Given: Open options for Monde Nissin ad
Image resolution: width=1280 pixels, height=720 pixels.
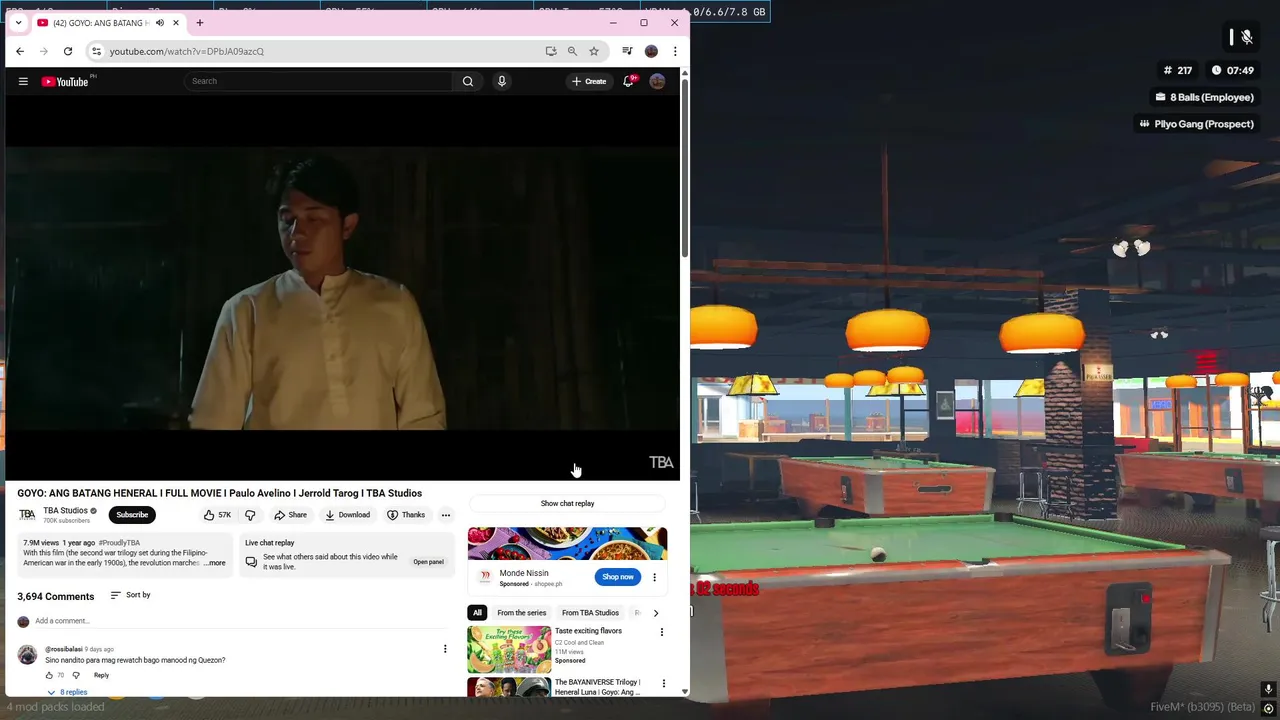Looking at the screenshot, I should coord(654,577).
